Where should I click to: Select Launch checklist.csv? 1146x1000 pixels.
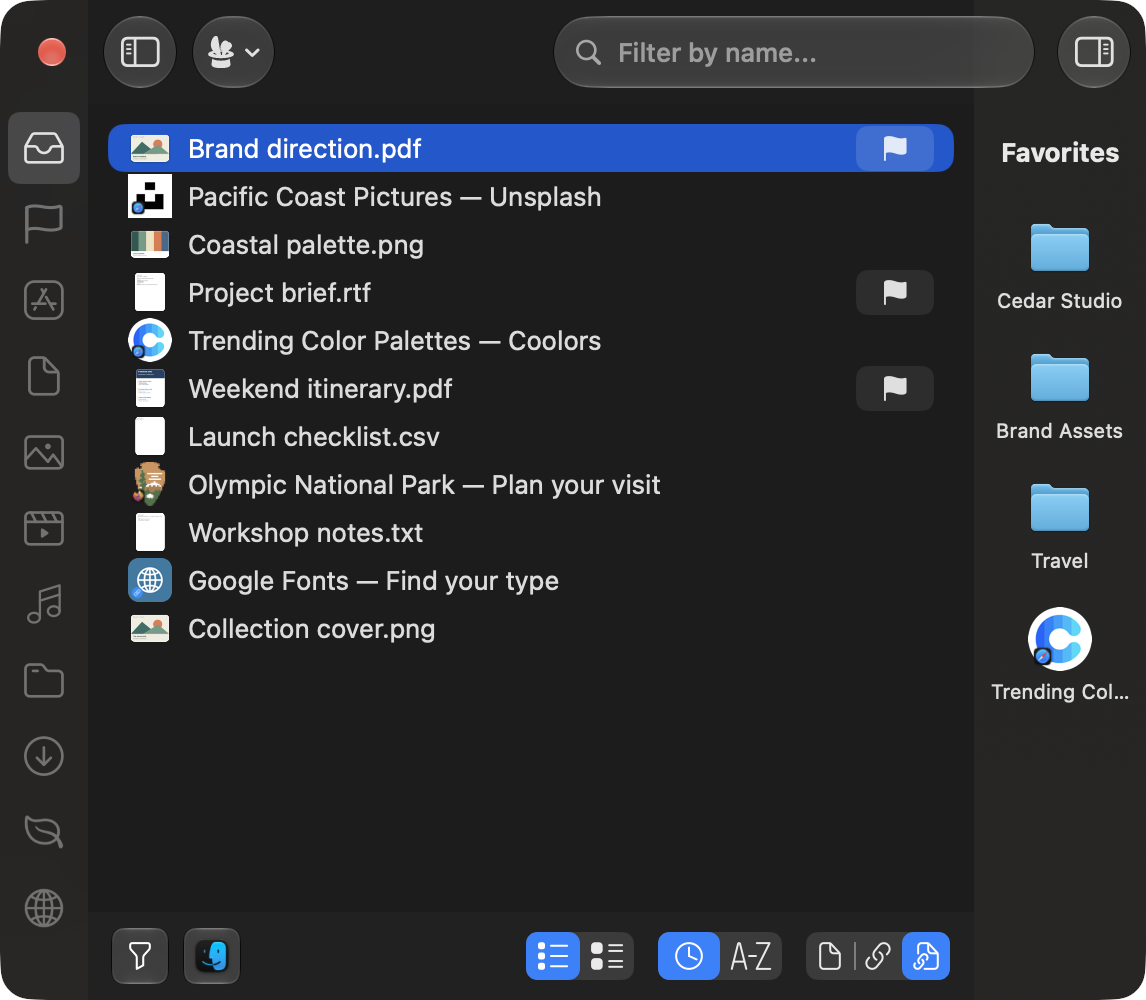[531, 436]
